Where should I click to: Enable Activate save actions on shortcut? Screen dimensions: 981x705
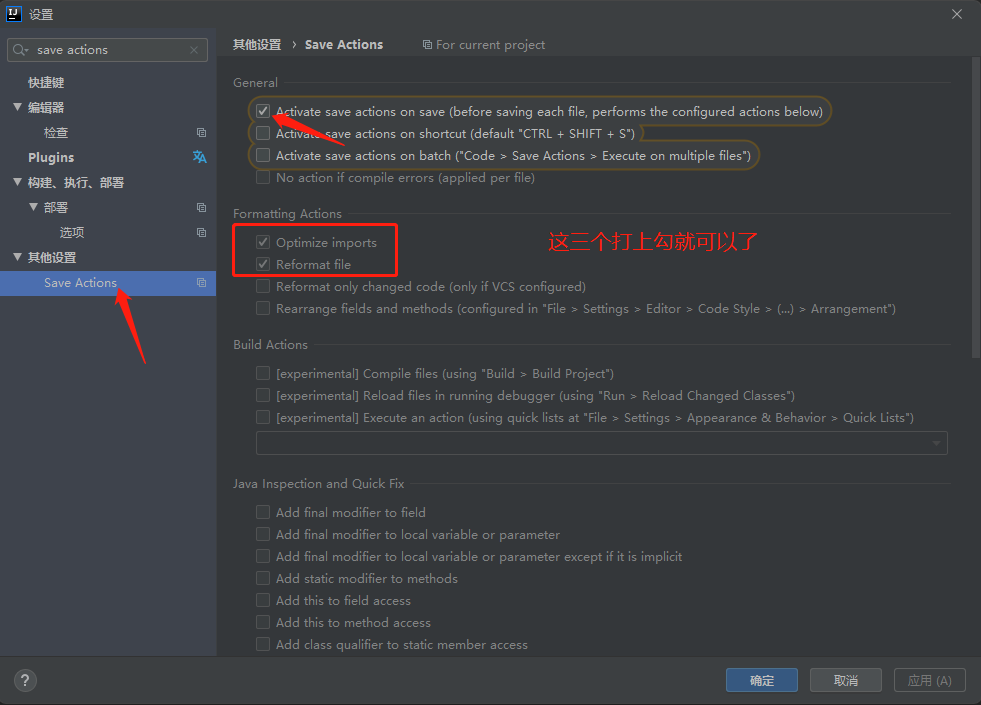pos(263,132)
